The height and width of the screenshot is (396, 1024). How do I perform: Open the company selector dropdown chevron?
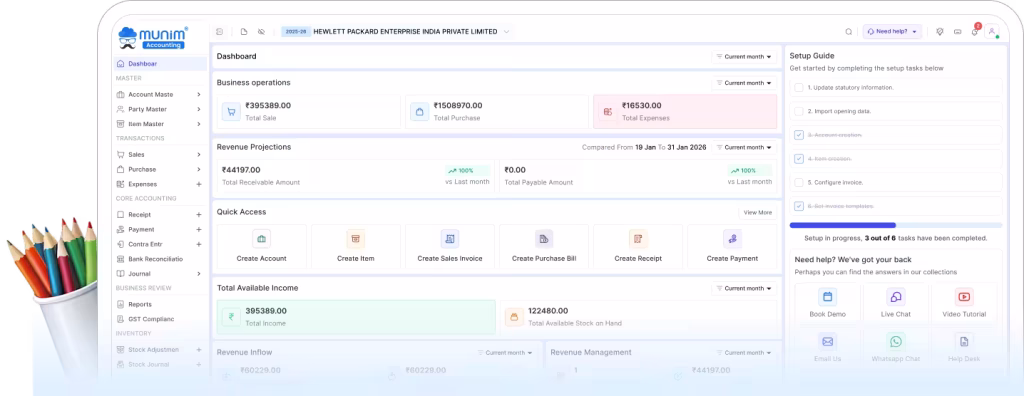pos(506,31)
